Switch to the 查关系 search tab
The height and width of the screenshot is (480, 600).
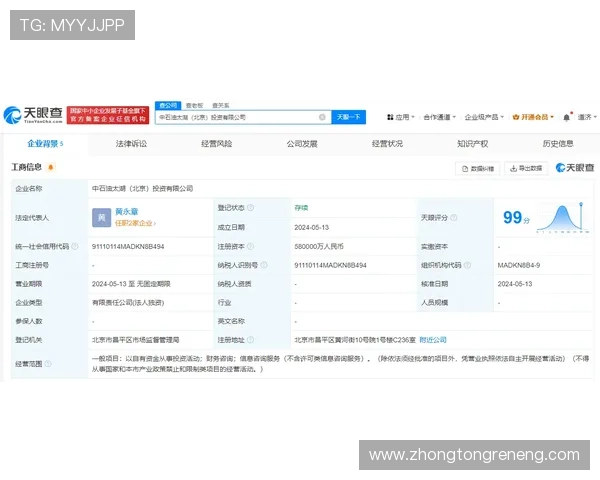click(221, 105)
